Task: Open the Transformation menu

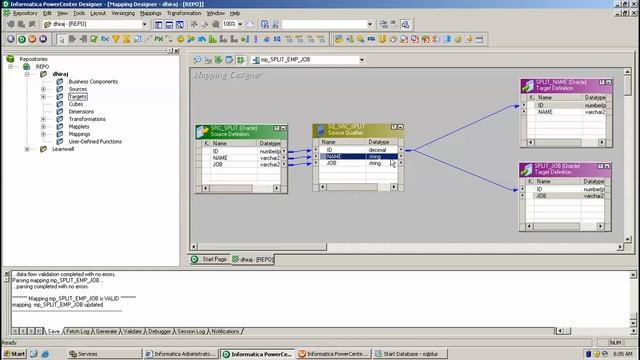Action: point(184,13)
